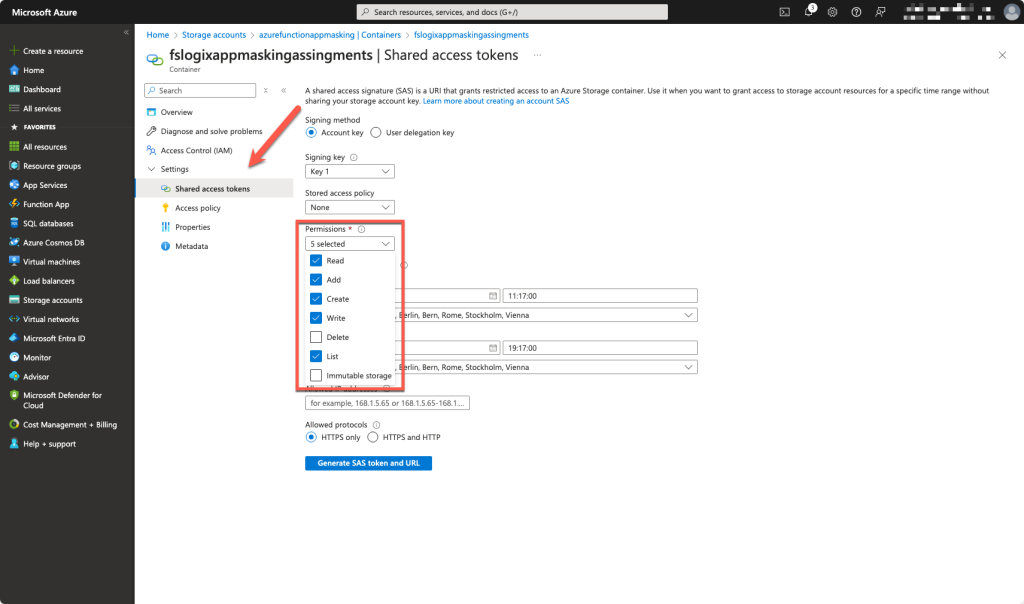Open the expiry time zone dropdown
1024x604 pixels.
(x=546, y=368)
